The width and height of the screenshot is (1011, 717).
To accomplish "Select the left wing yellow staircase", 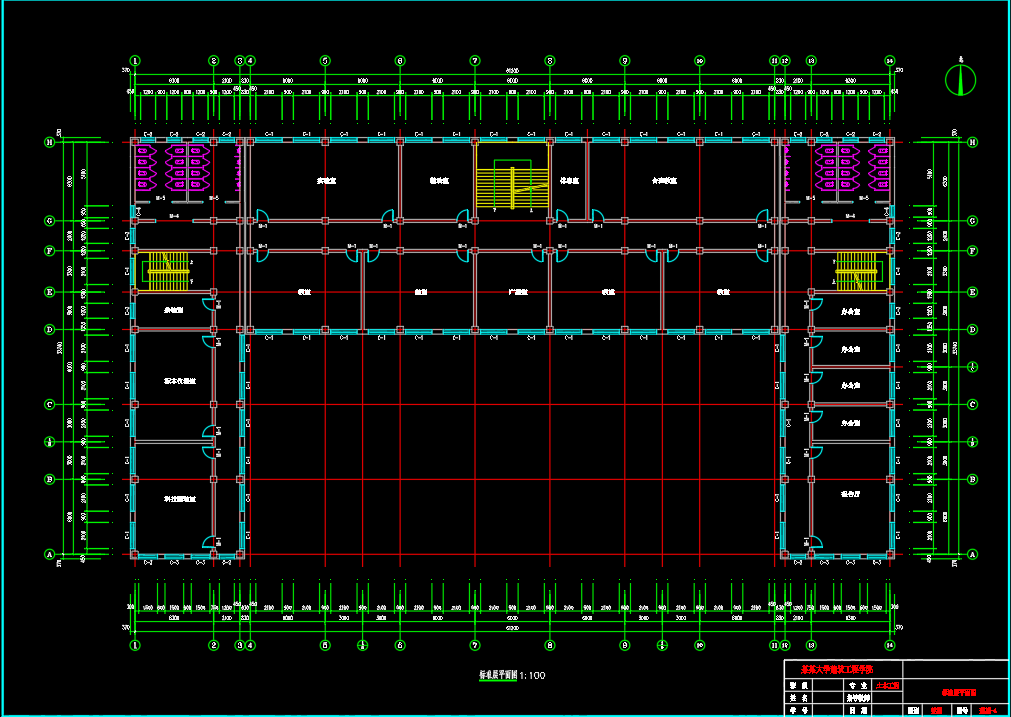I will (x=164, y=270).
